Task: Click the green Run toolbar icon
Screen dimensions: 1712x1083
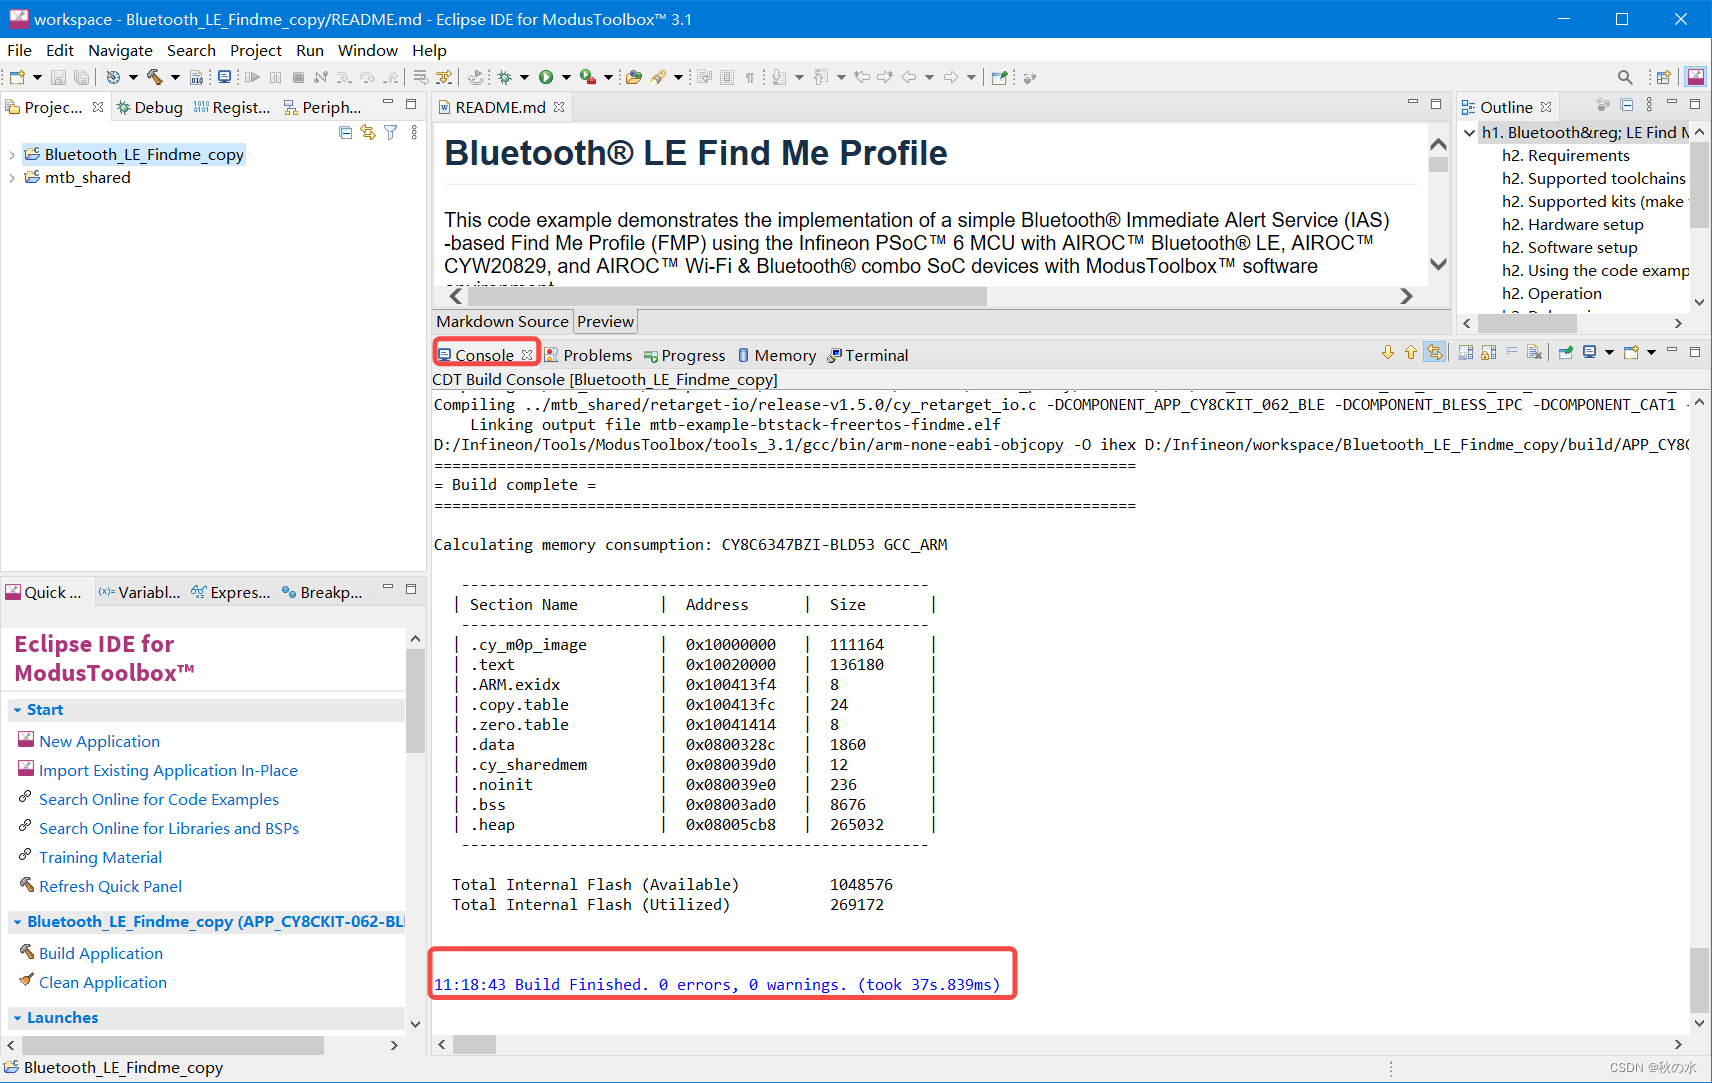Action: [x=546, y=77]
